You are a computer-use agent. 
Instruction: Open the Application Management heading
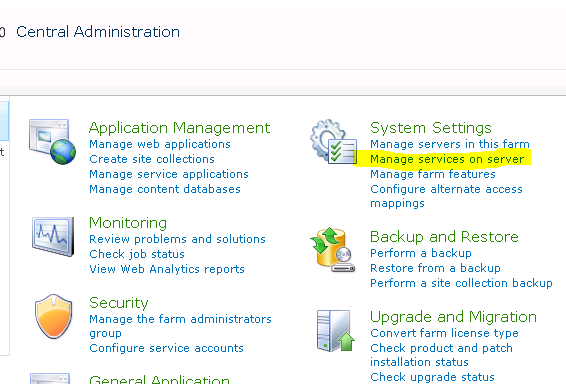click(x=179, y=128)
